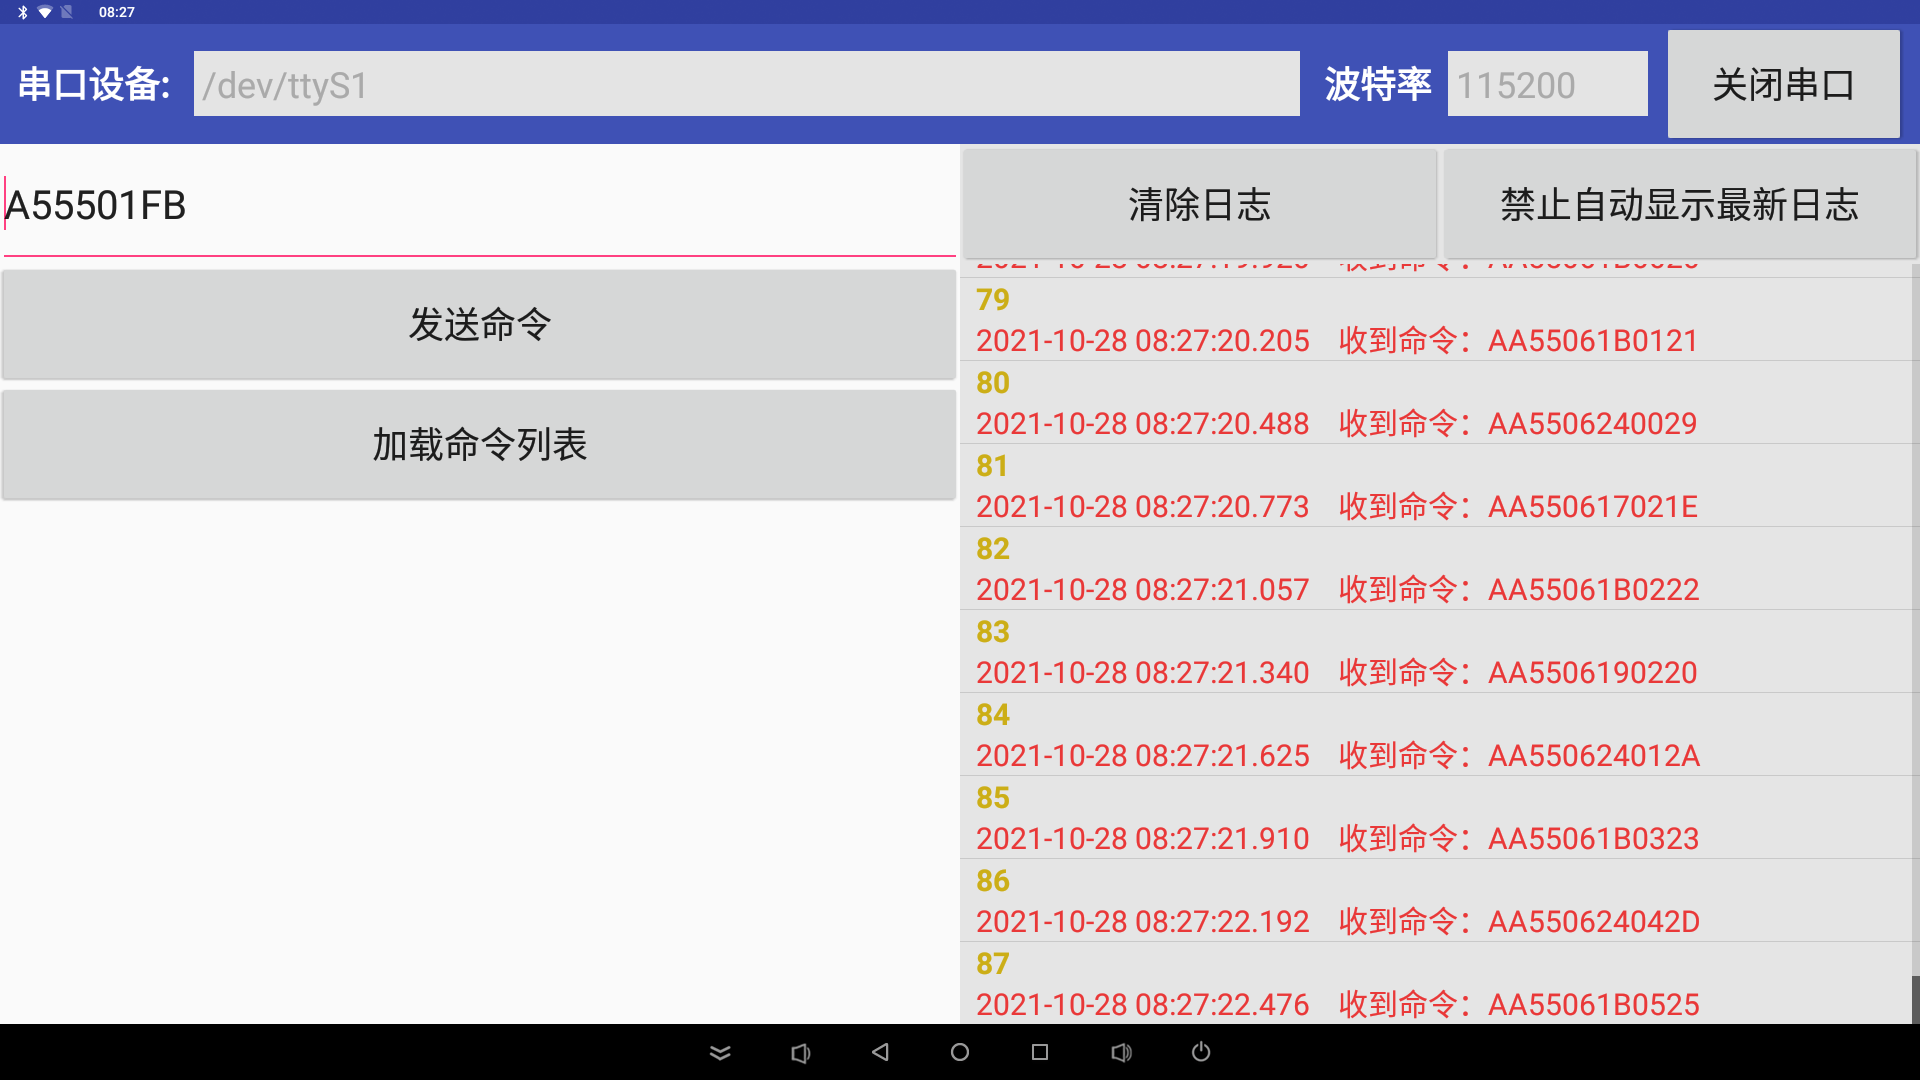Open recent apps via the square icon
The width and height of the screenshot is (1920, 1080).
1040,1052
